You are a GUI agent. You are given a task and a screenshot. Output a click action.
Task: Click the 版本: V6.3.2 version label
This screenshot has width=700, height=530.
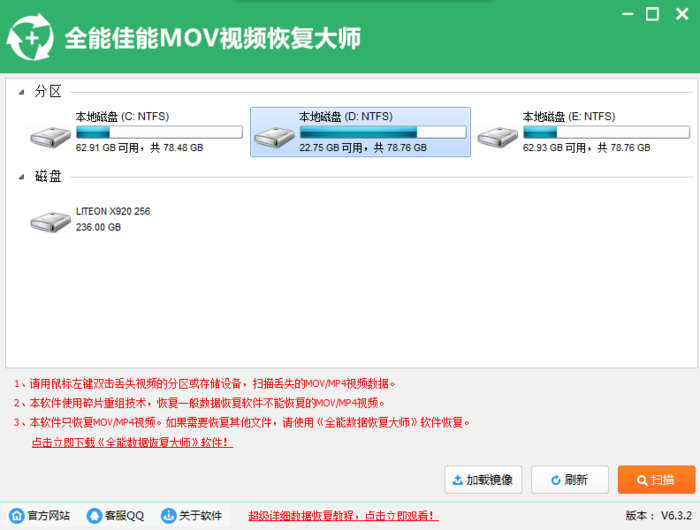pyautogui.click(x=658, y=516)
